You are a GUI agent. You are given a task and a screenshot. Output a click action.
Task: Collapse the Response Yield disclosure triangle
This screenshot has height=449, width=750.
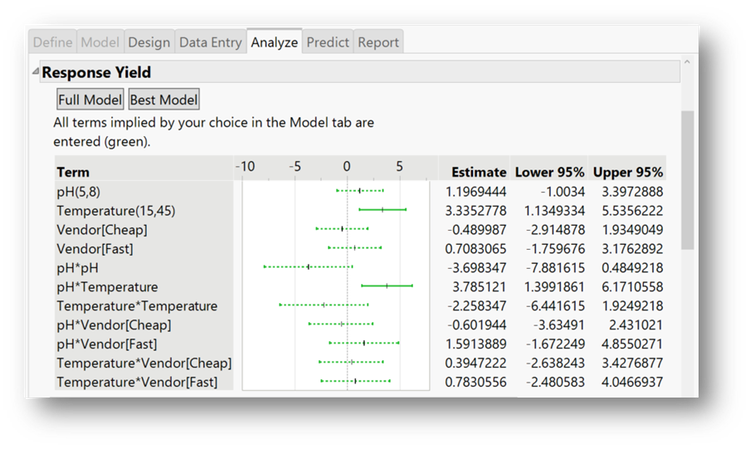point(34,73)
